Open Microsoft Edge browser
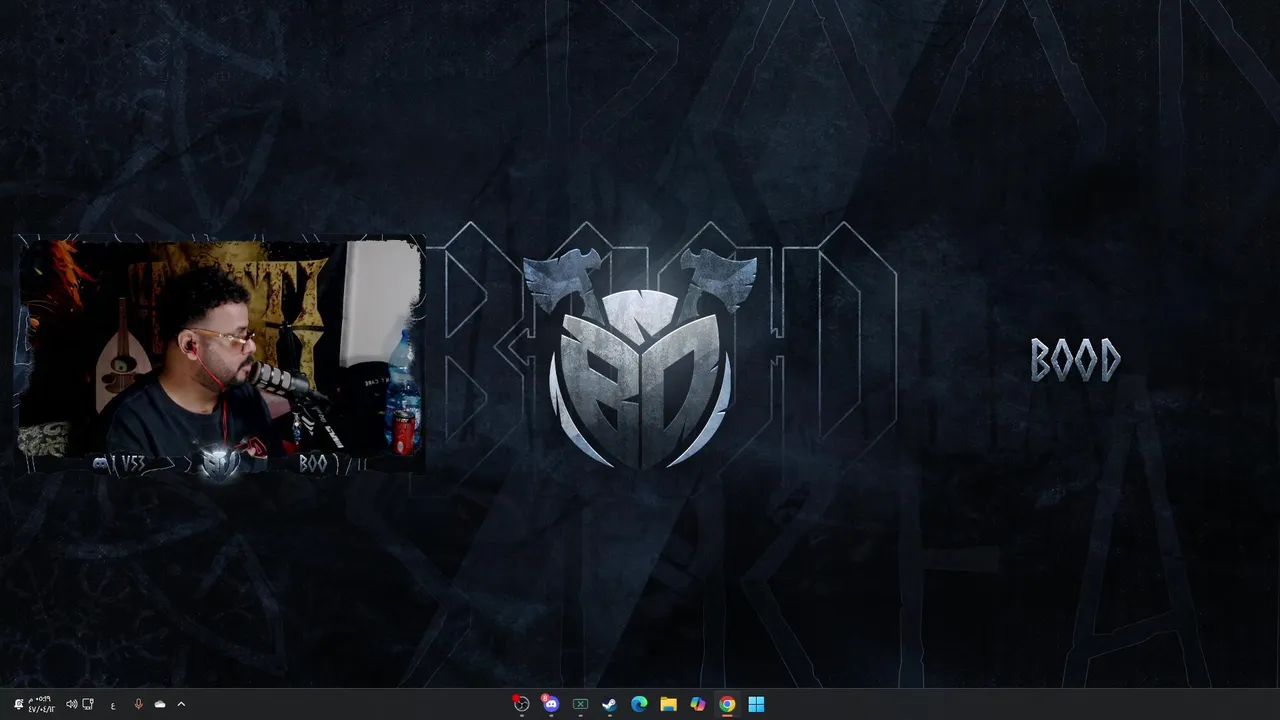 coord(639,704)
